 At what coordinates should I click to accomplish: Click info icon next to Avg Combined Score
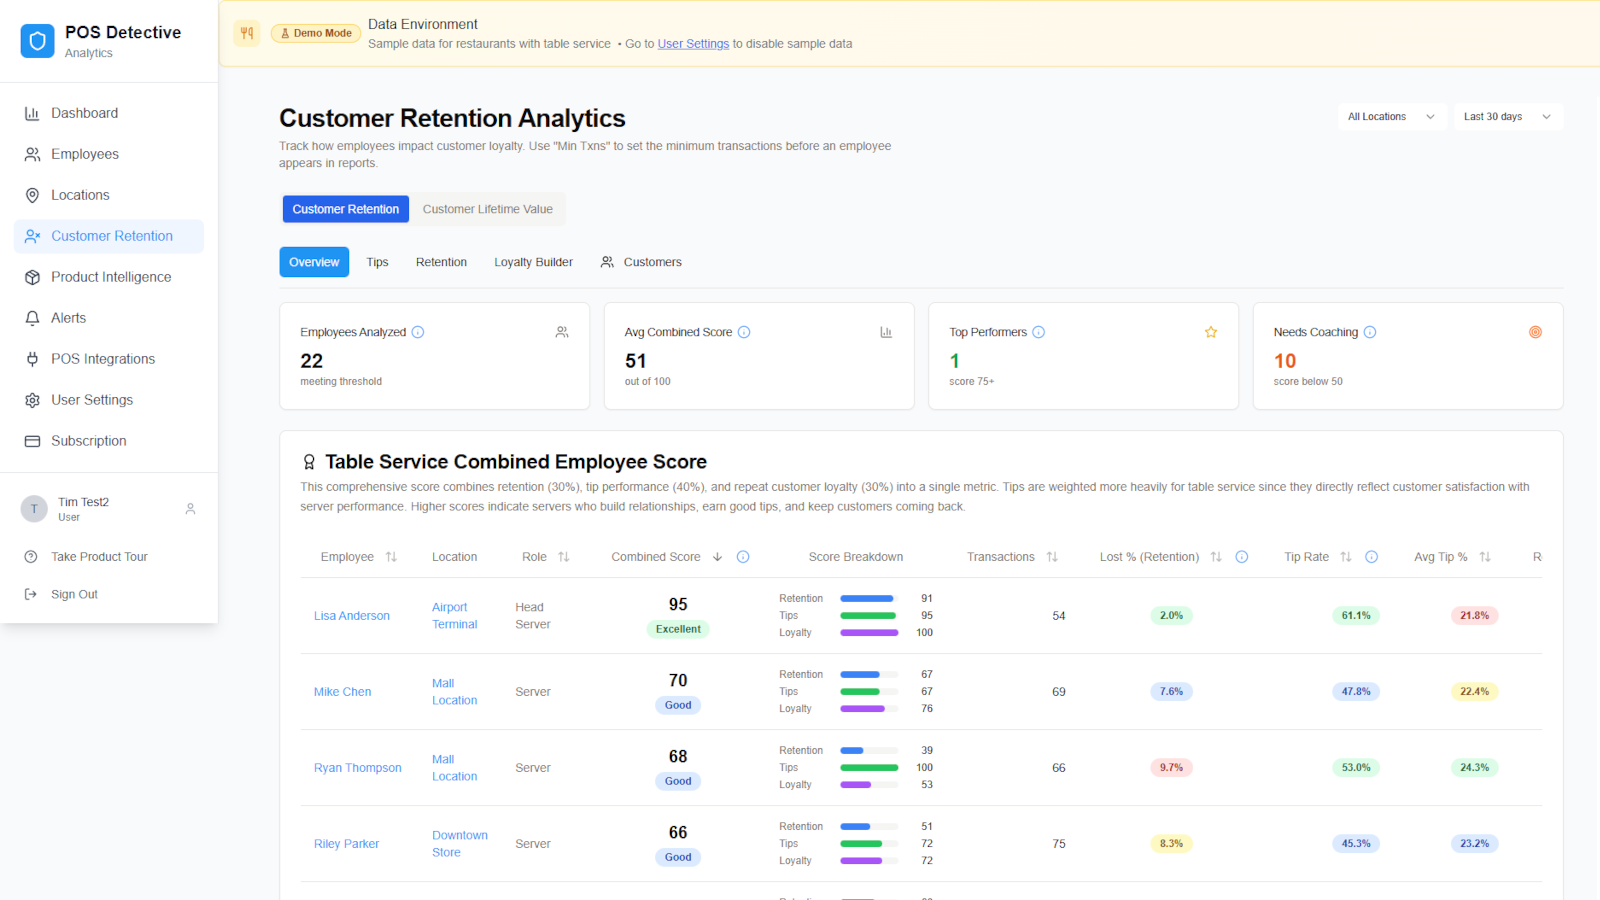(x=744, y=332)
